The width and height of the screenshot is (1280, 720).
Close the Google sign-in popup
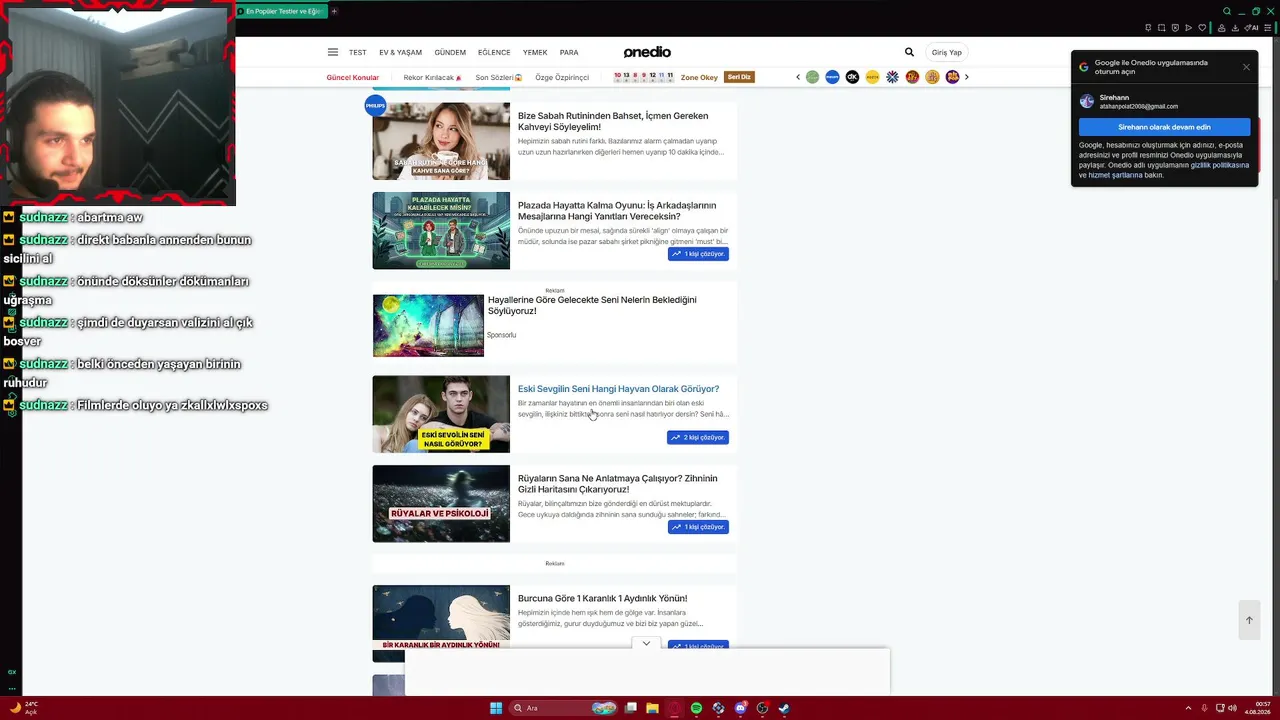pyautogui.click(x=1246, y=67)
